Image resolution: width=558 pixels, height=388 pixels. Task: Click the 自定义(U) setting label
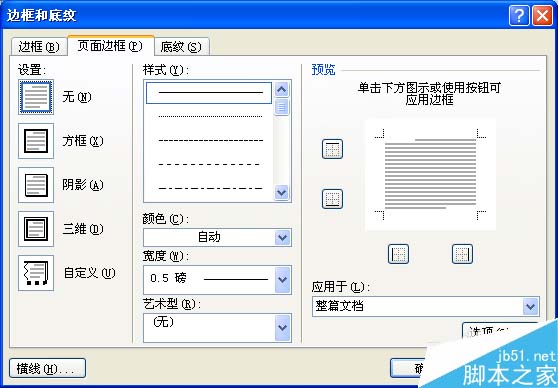pos(89,273)
